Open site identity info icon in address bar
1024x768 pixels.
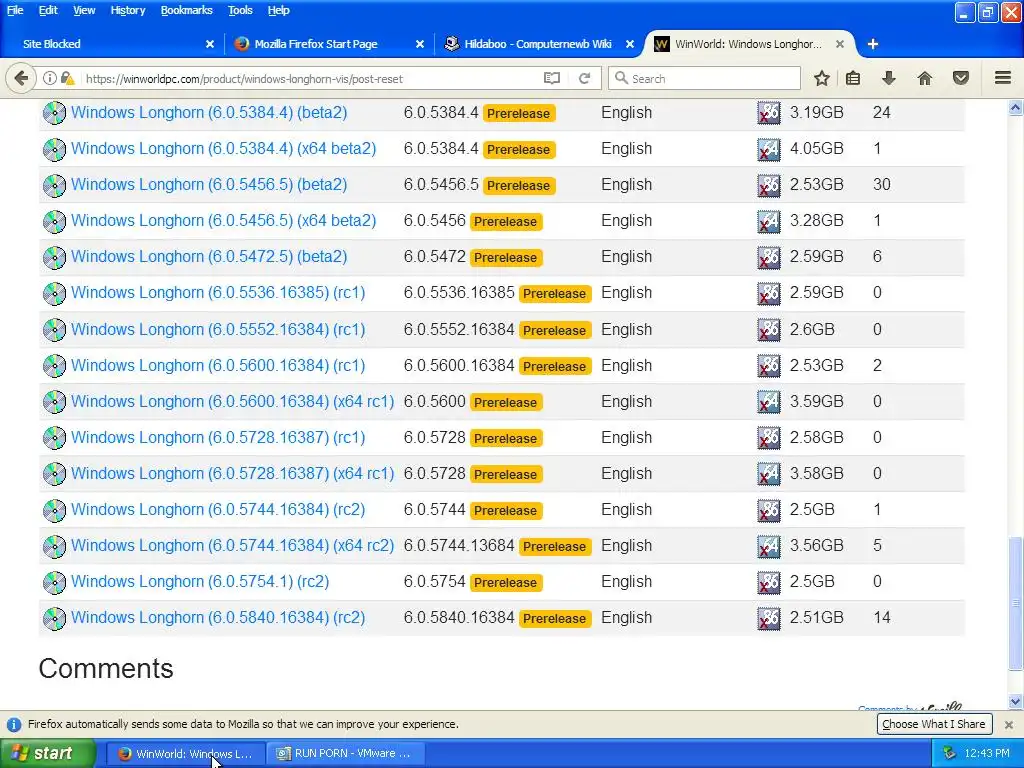click(50, 78)
